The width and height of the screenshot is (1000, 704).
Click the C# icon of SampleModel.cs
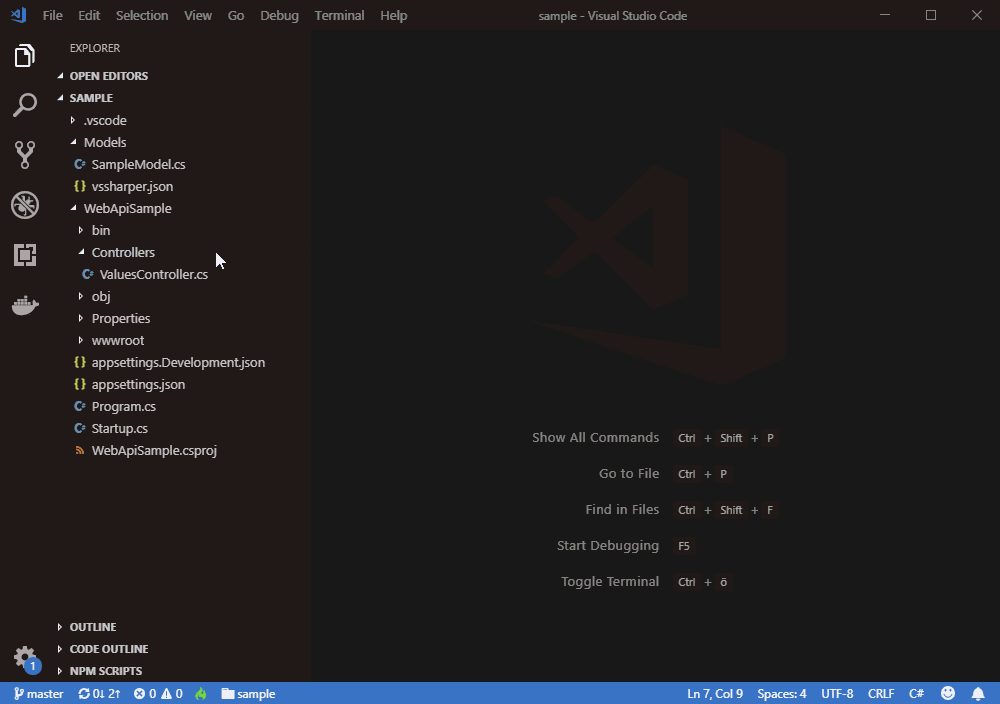[x=80, y=164]
